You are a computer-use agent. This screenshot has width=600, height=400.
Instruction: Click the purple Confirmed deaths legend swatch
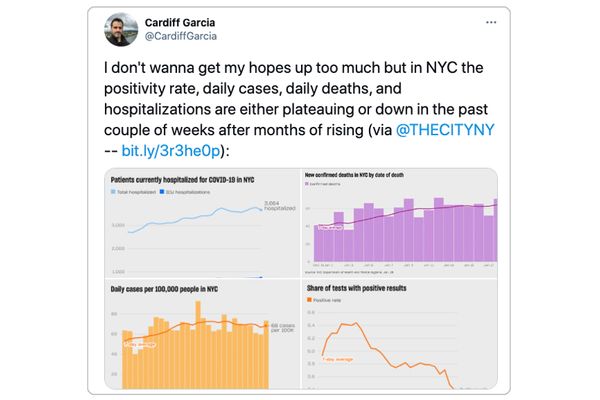click(308, 184)
